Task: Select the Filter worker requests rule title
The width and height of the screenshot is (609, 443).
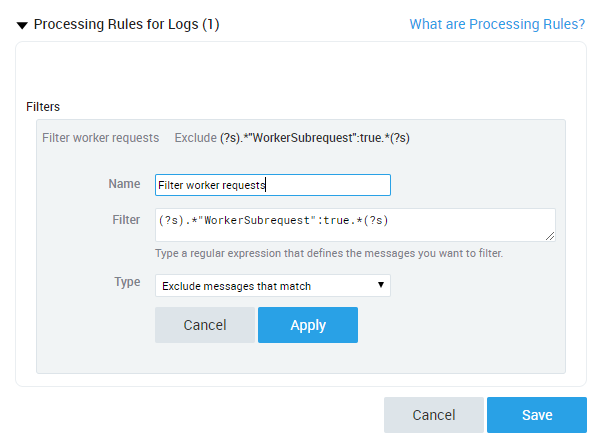Action: tap(100, 137)
